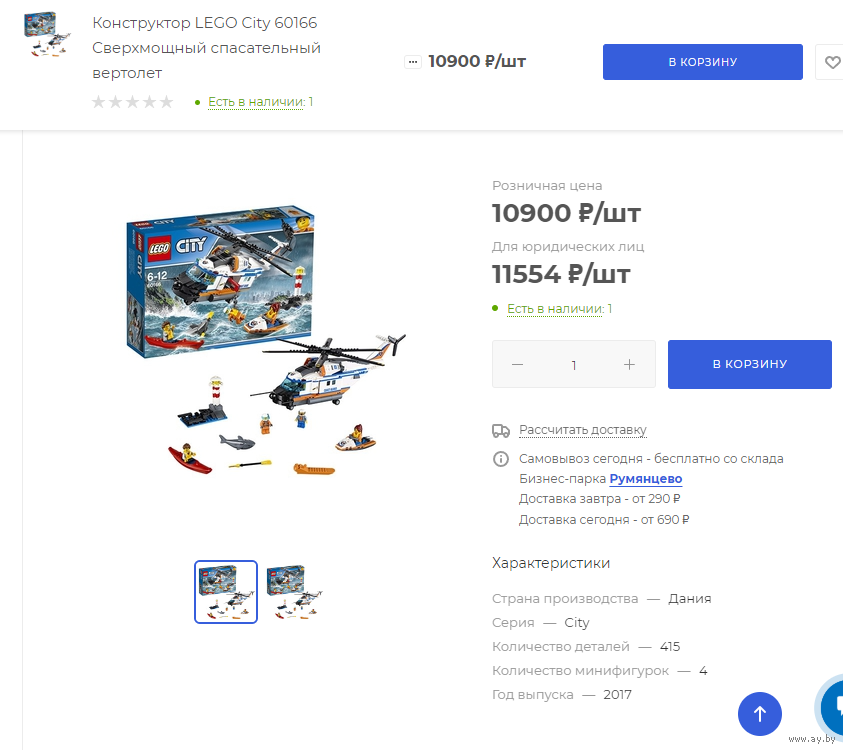Select the second product thumbnail

pyautogui.click(x=295, y=592)
